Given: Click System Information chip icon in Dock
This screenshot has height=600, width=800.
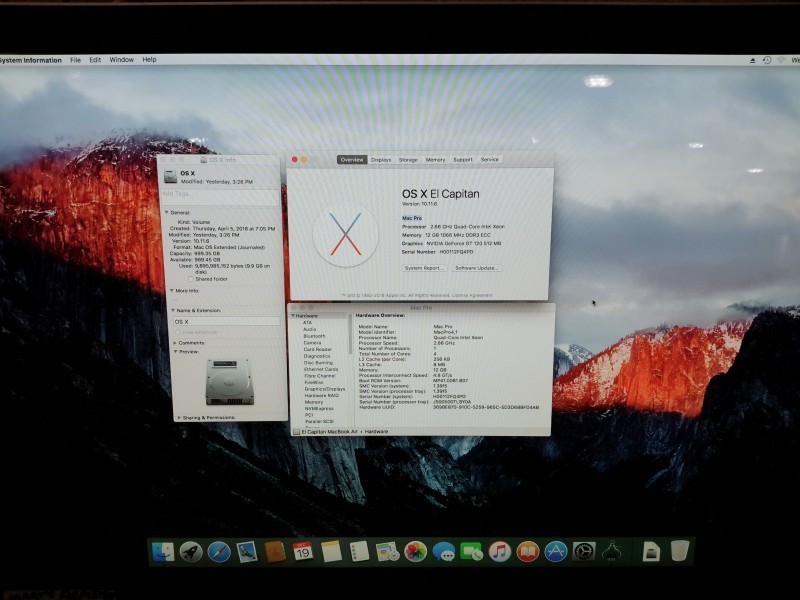Looking at the screenshot, I should click(611, 551).
